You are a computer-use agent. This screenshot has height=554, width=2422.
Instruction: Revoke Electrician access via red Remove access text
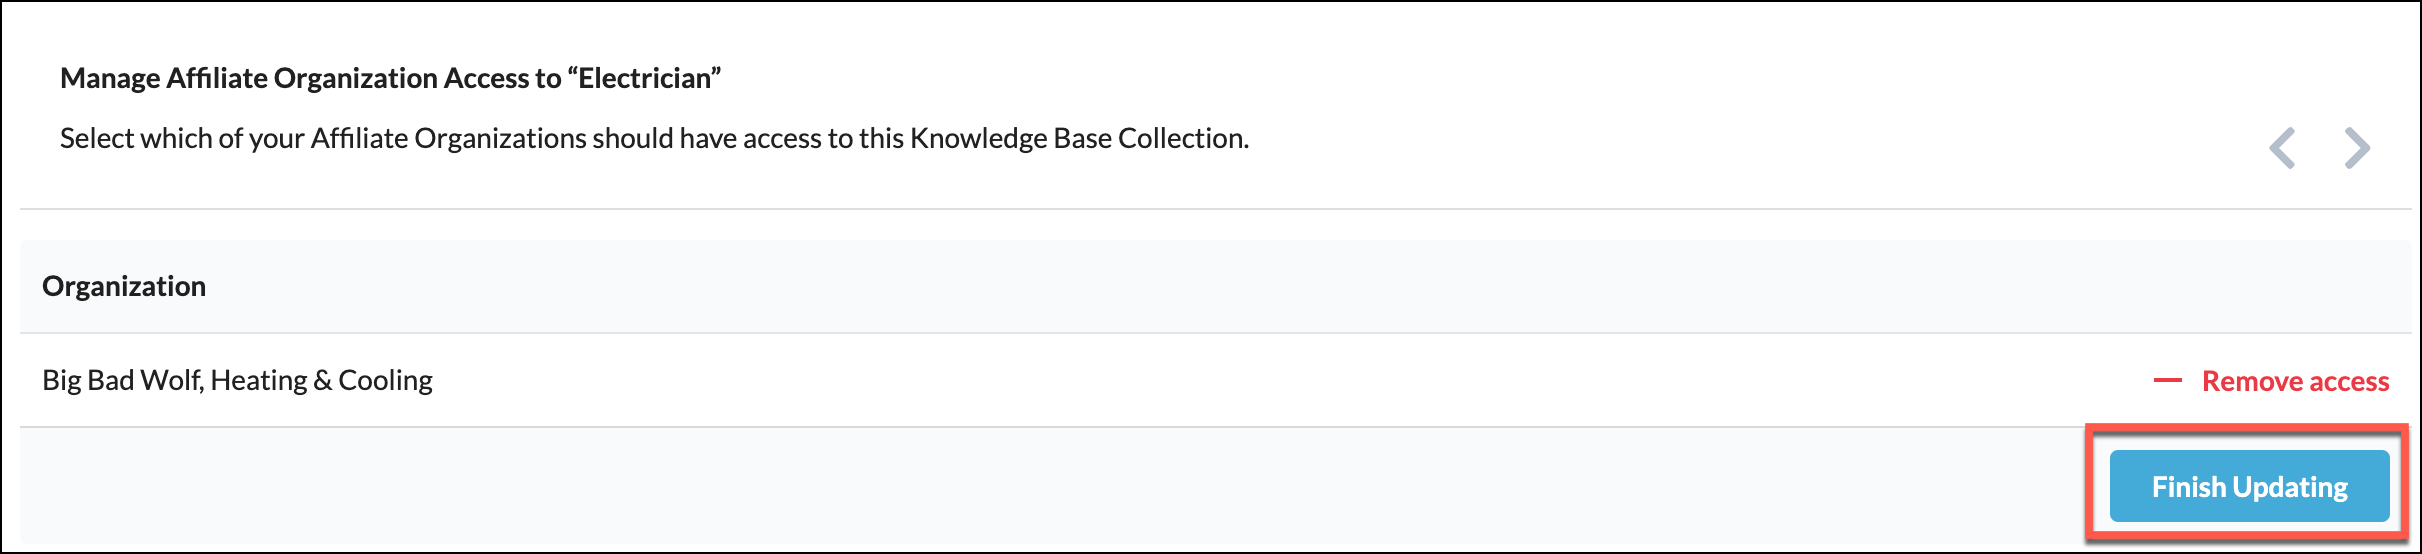click(x=2295, y=381)
